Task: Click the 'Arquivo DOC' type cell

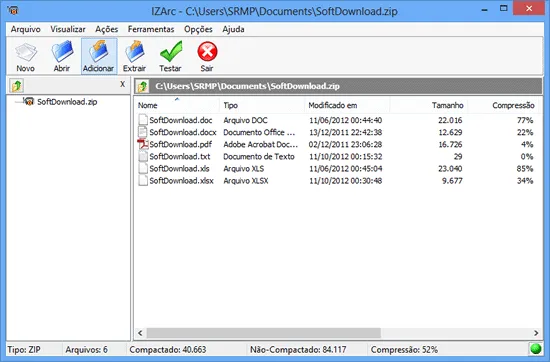Action: (x=246, y=120)
